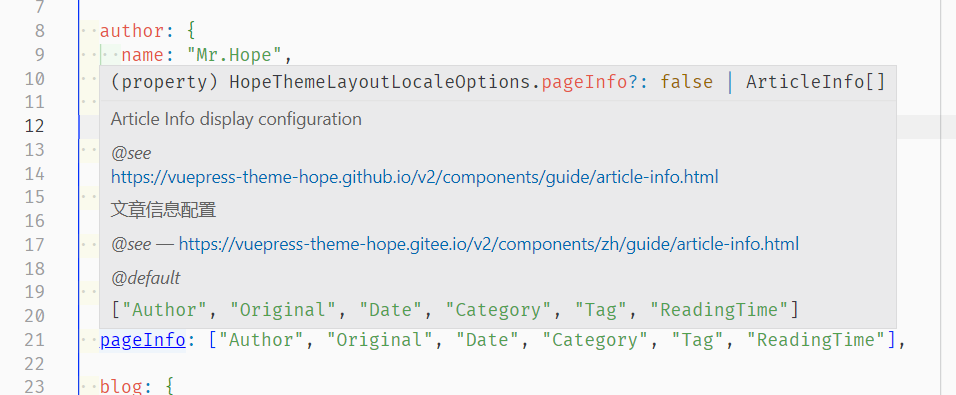Open the gitee.io zh article-info link
Image resolution: width=956 pixels, height=395 pixels.
pyautogui.click(x=488, y=244)
